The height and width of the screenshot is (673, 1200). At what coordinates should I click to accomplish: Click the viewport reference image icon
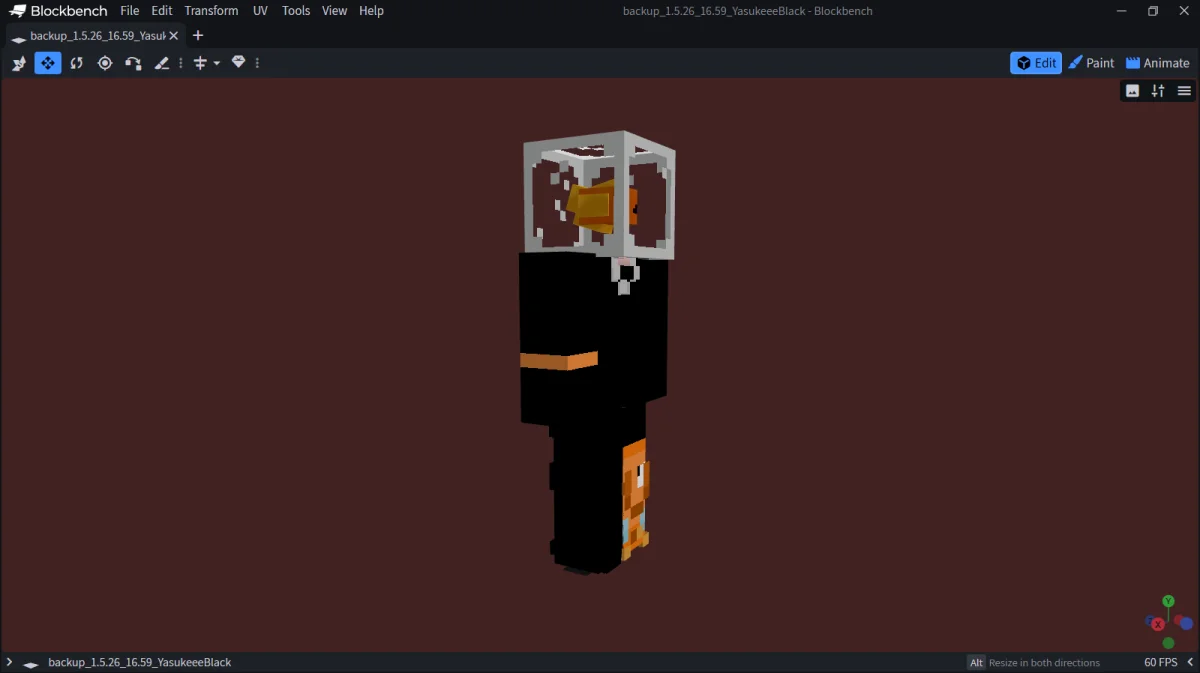point(1132,91)
